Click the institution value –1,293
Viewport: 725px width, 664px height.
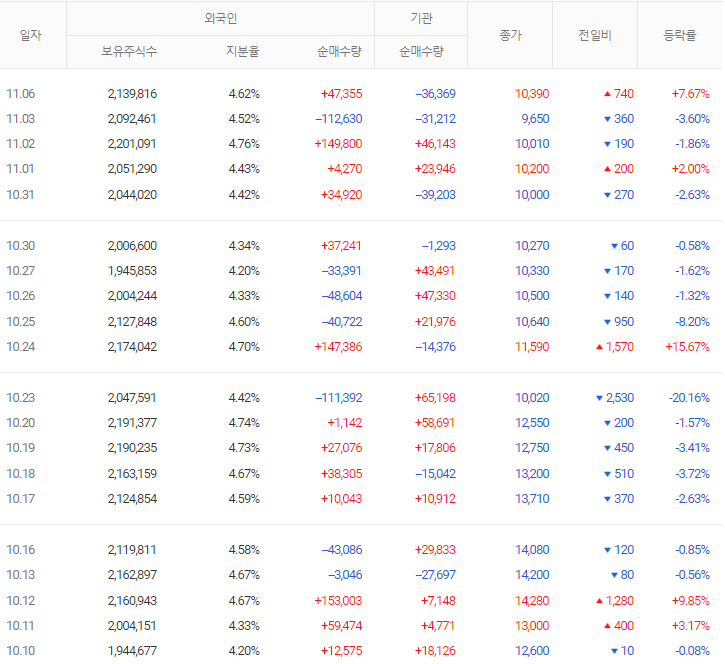[x=439, y=246]
